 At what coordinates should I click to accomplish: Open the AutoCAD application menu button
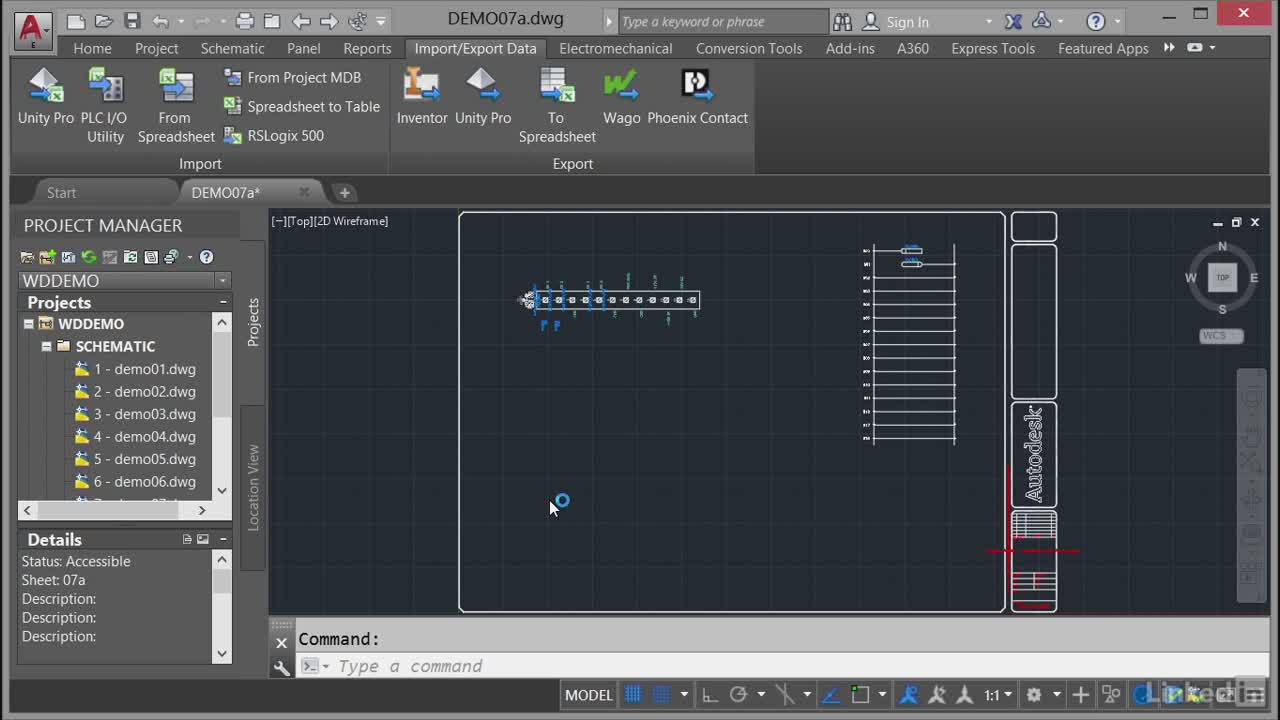32,30
